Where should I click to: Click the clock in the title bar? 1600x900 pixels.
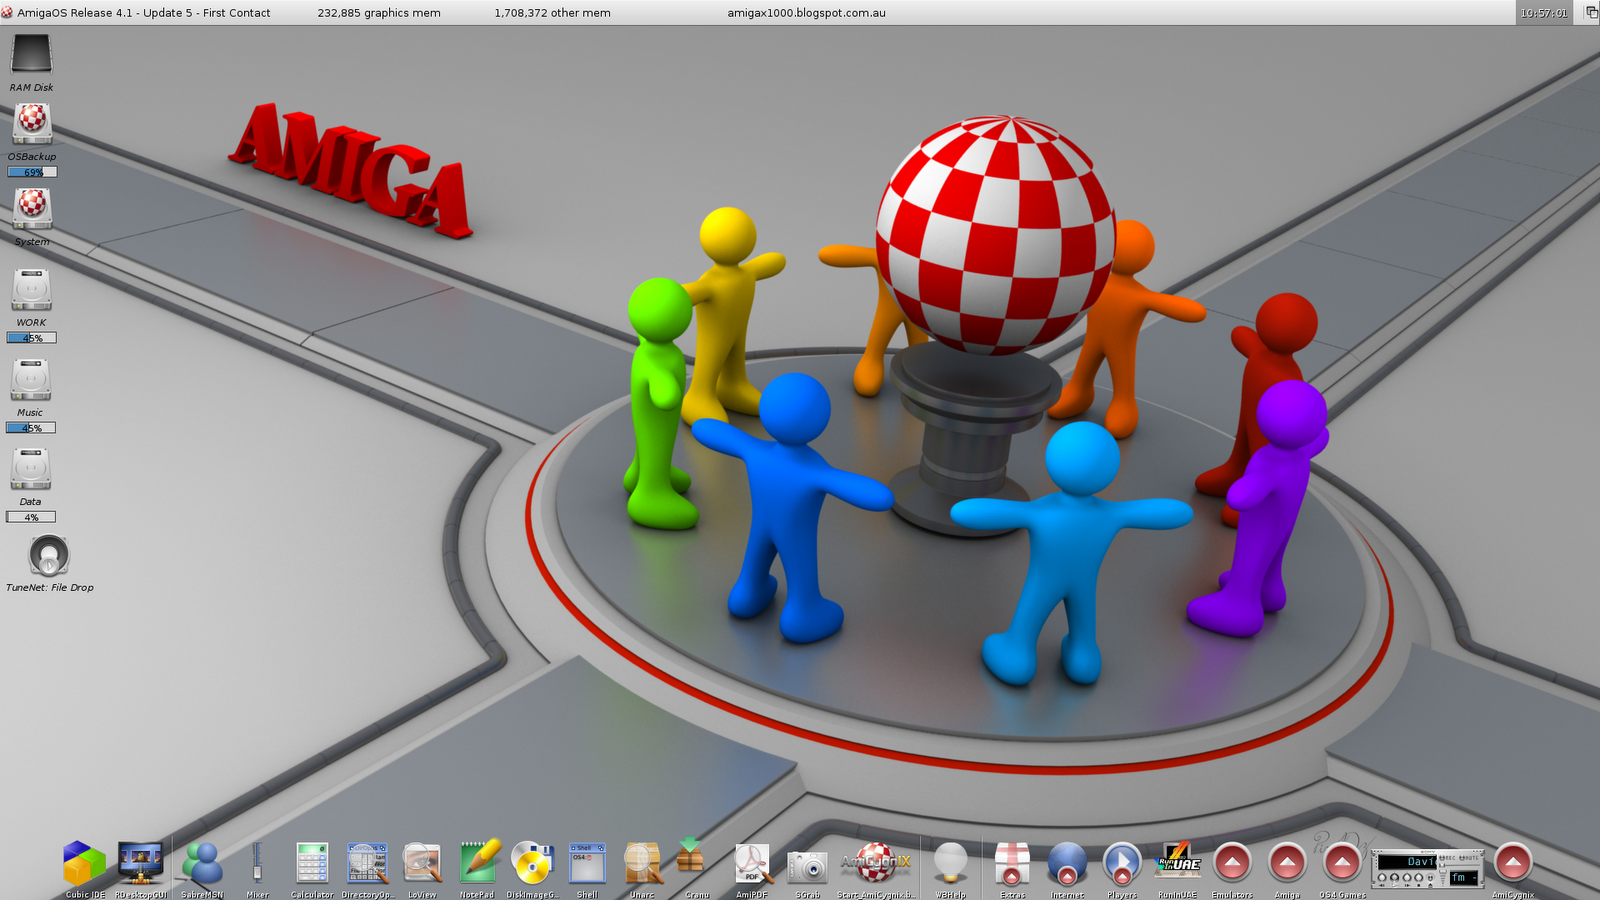(x=1544, y=13)
